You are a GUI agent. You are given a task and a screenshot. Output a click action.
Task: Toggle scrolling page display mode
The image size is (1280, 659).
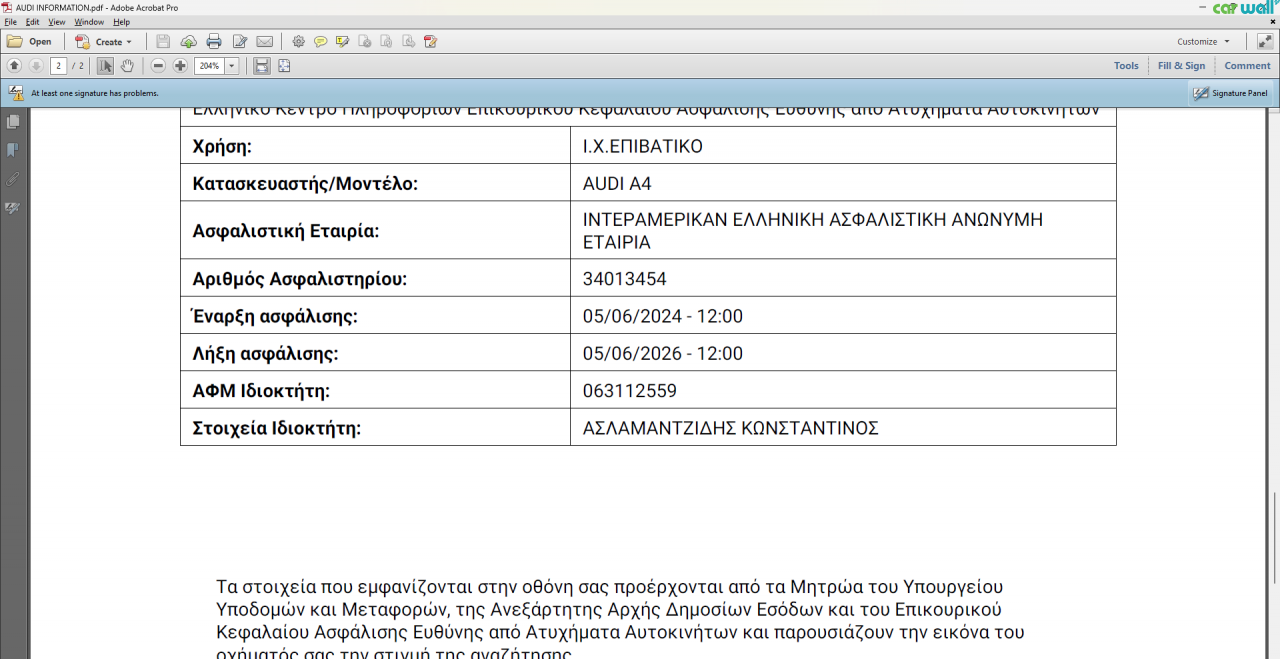[x=262, y=66]
